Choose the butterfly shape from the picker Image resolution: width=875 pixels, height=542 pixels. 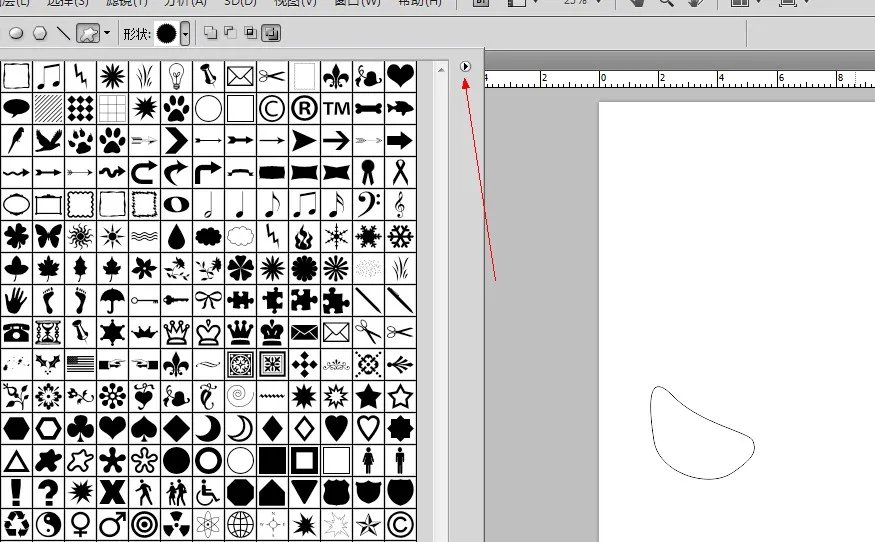(48, 236)
